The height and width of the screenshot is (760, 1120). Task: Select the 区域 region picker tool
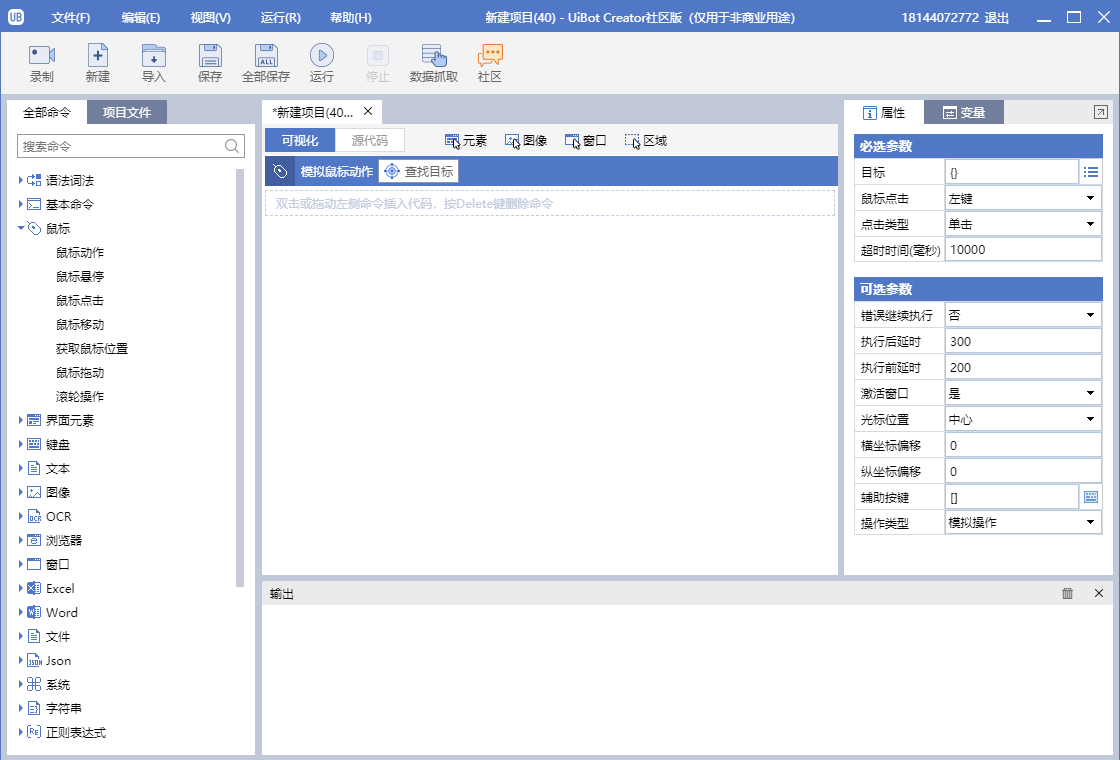point(646,141)
